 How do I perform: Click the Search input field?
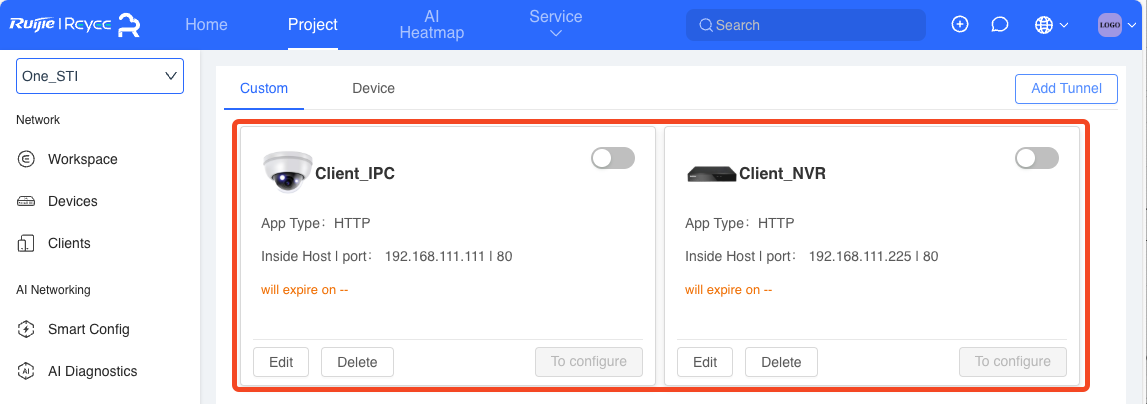(x=806, y=25)
